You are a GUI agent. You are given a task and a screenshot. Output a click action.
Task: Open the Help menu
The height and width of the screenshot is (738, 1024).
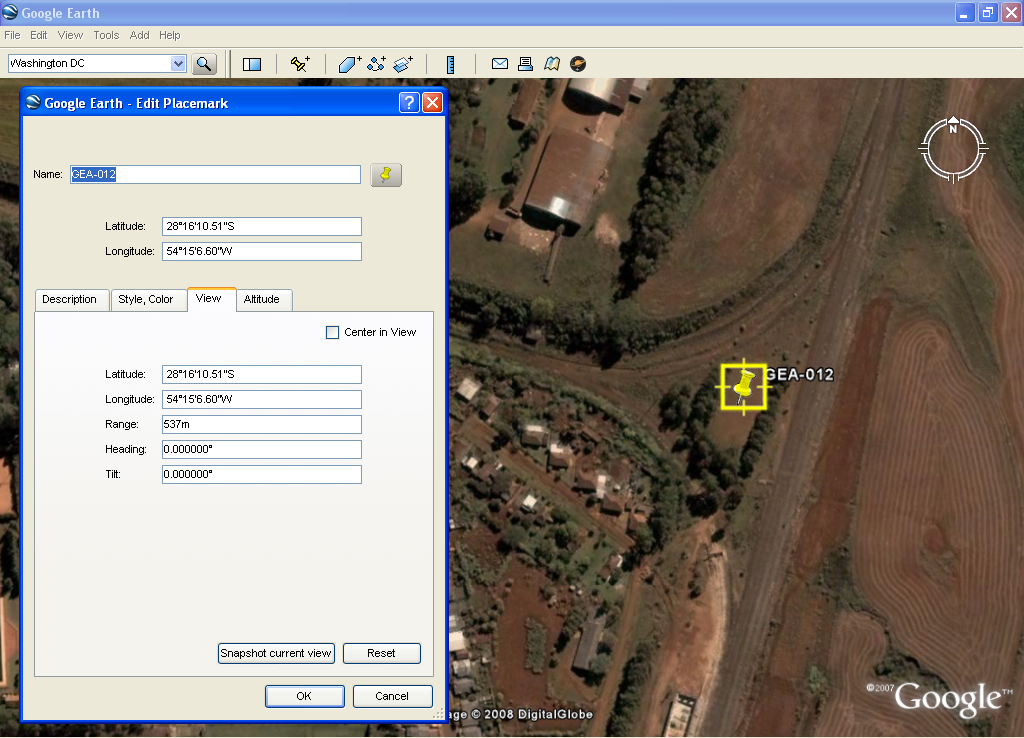pyautogui.click(x=169, y=35)
